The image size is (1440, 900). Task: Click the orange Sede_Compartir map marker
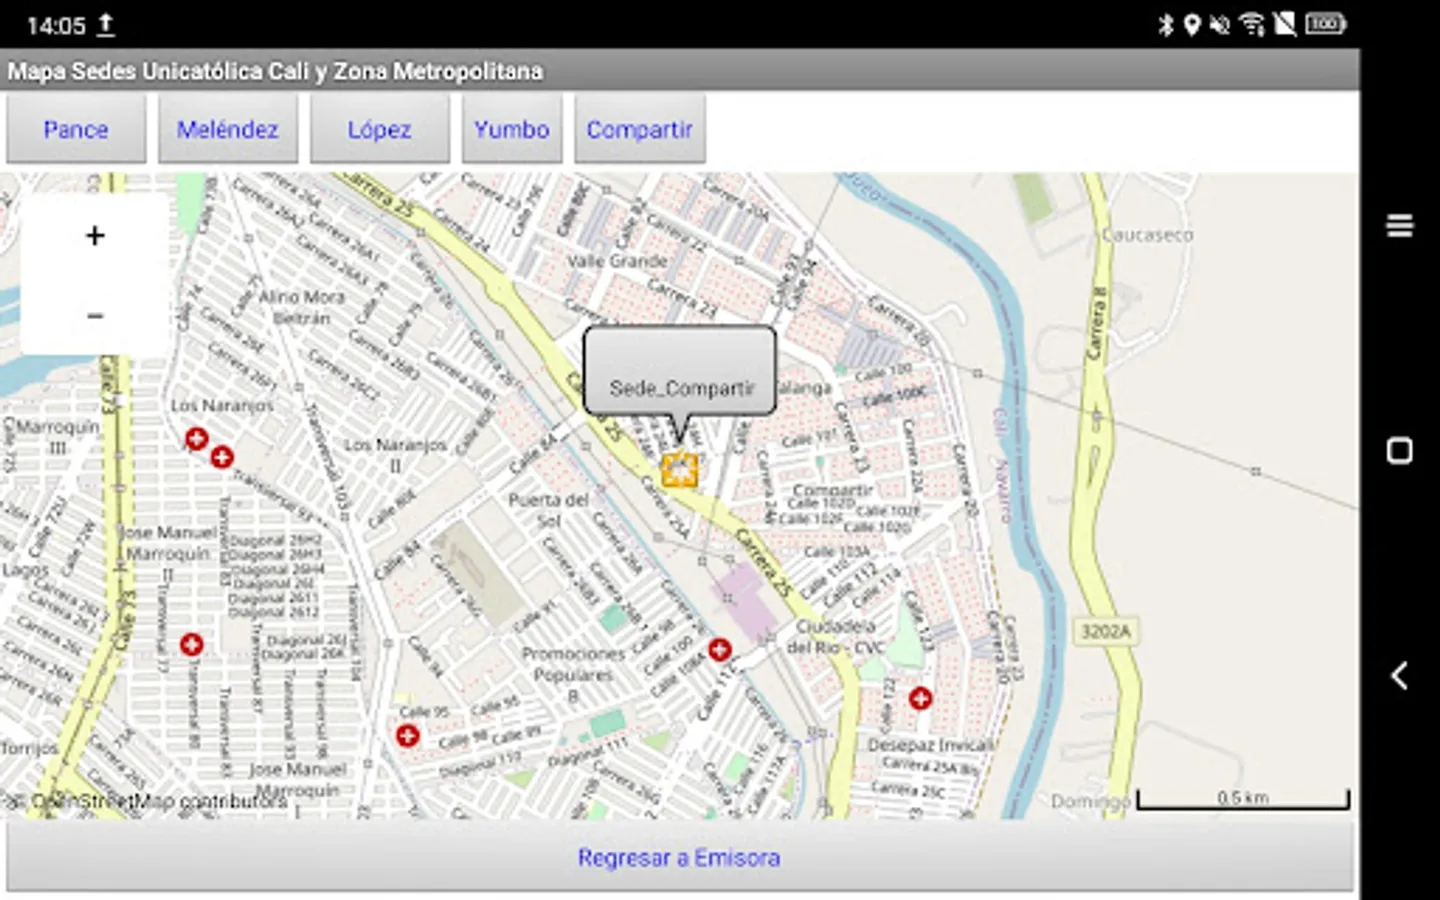click(680, 469)
